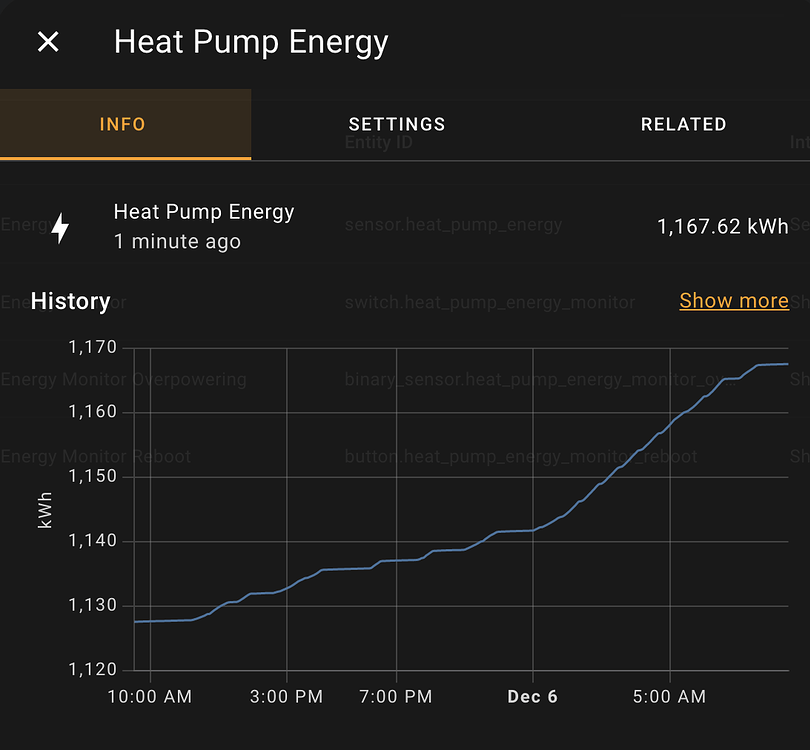Click the 10:00 AM time label
The height and width of the screenshot is (750, 810).
click(150, 697)
